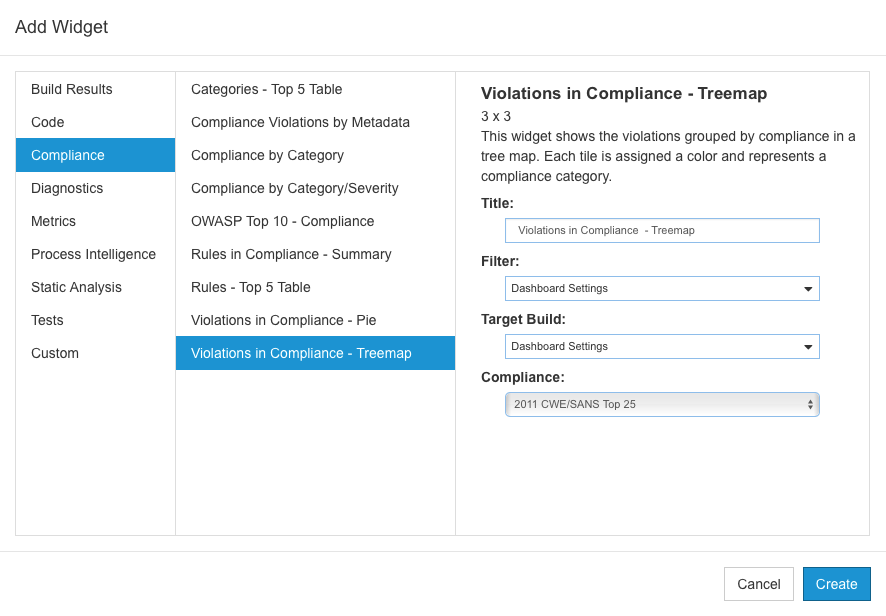Choose Violations in Compliance - Pie widget

315,320
